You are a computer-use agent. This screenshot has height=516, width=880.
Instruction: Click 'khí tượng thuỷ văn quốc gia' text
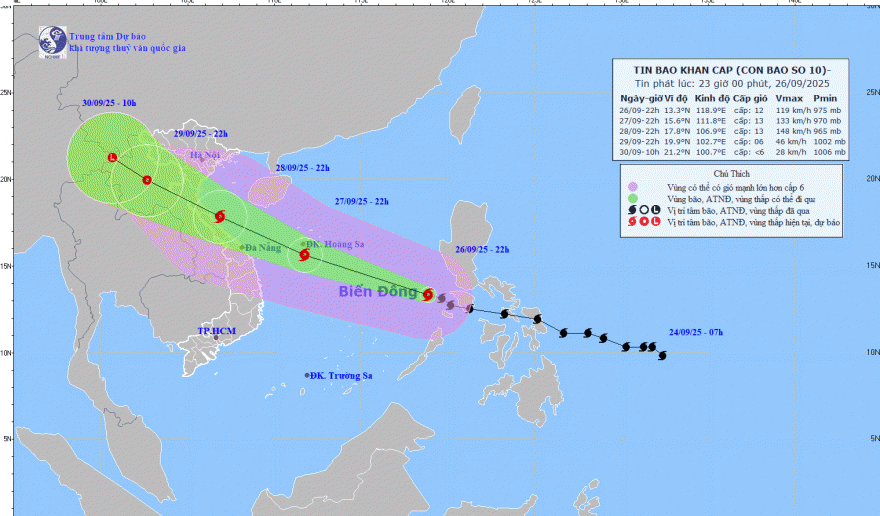(x=127, y=48)
